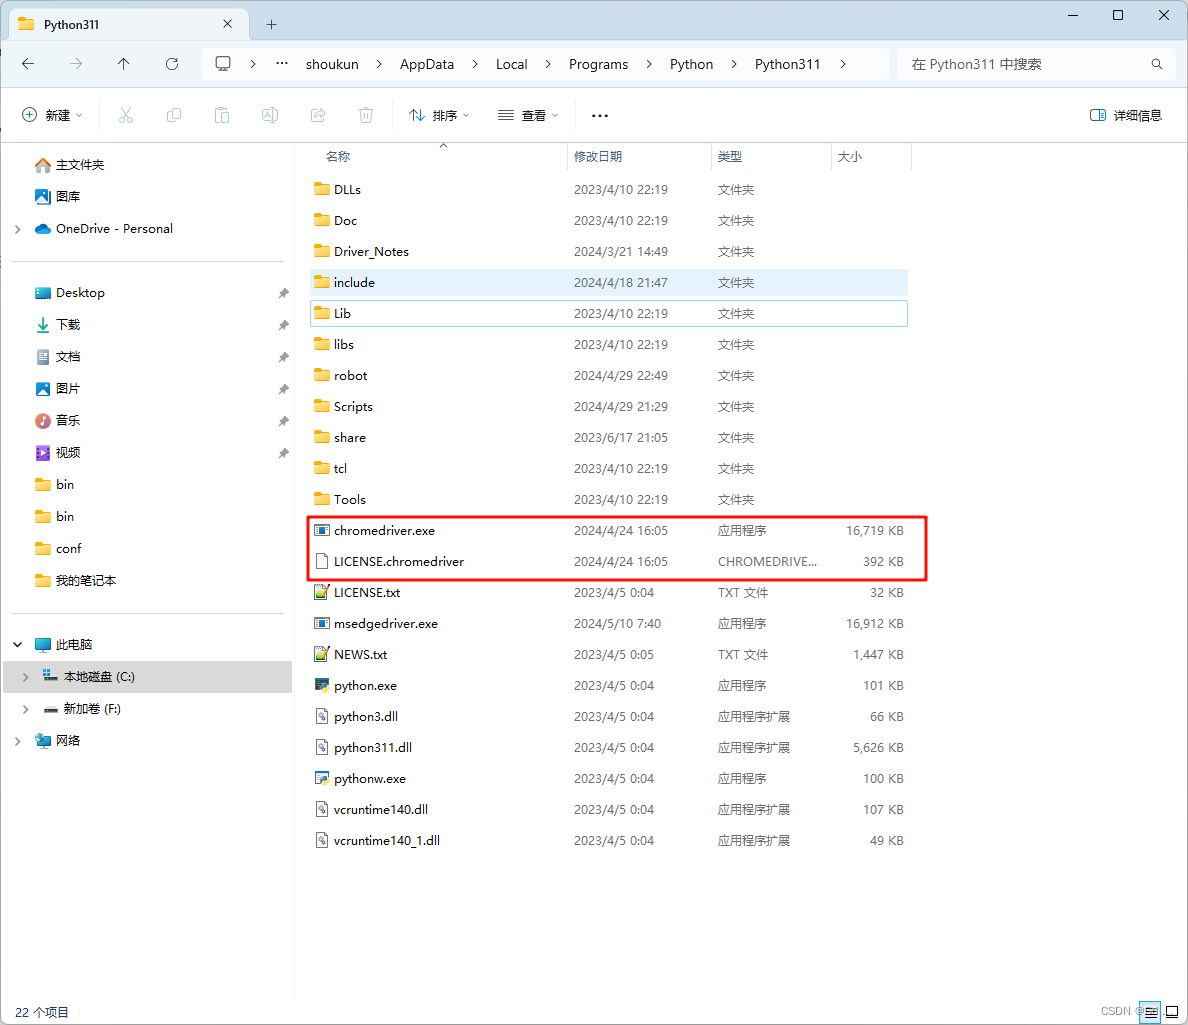This screenshot has height=1025, width=1188.
Task: Select the robot folder
Action: click(x=608, y=375)
